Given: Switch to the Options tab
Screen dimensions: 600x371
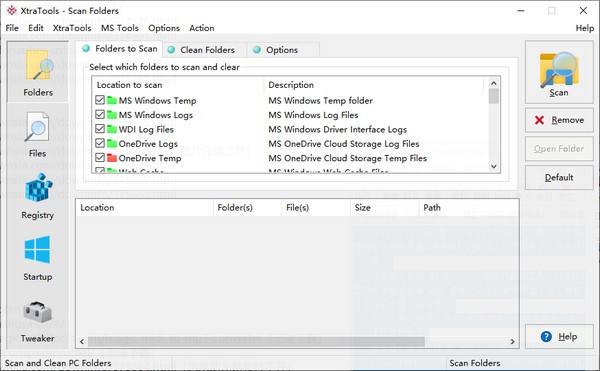Looking at the screenshot, I should point(282,50).
